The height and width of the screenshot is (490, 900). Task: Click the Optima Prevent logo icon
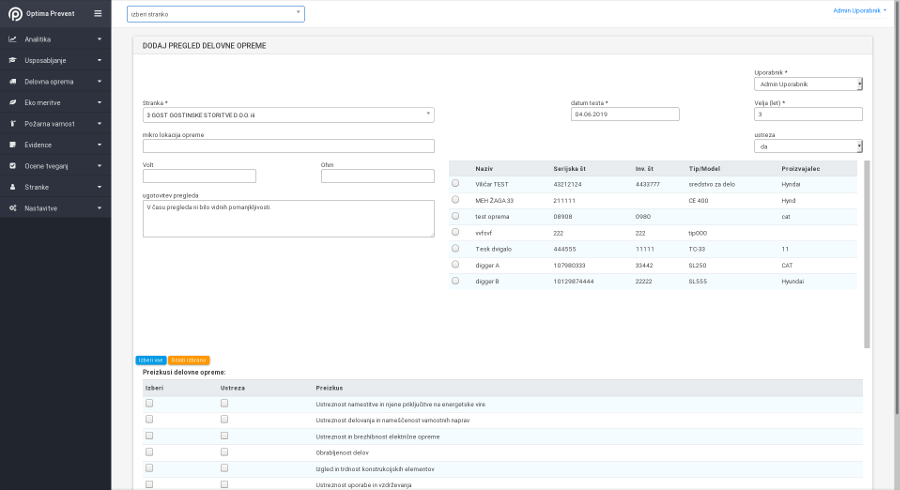coord(15,14)
